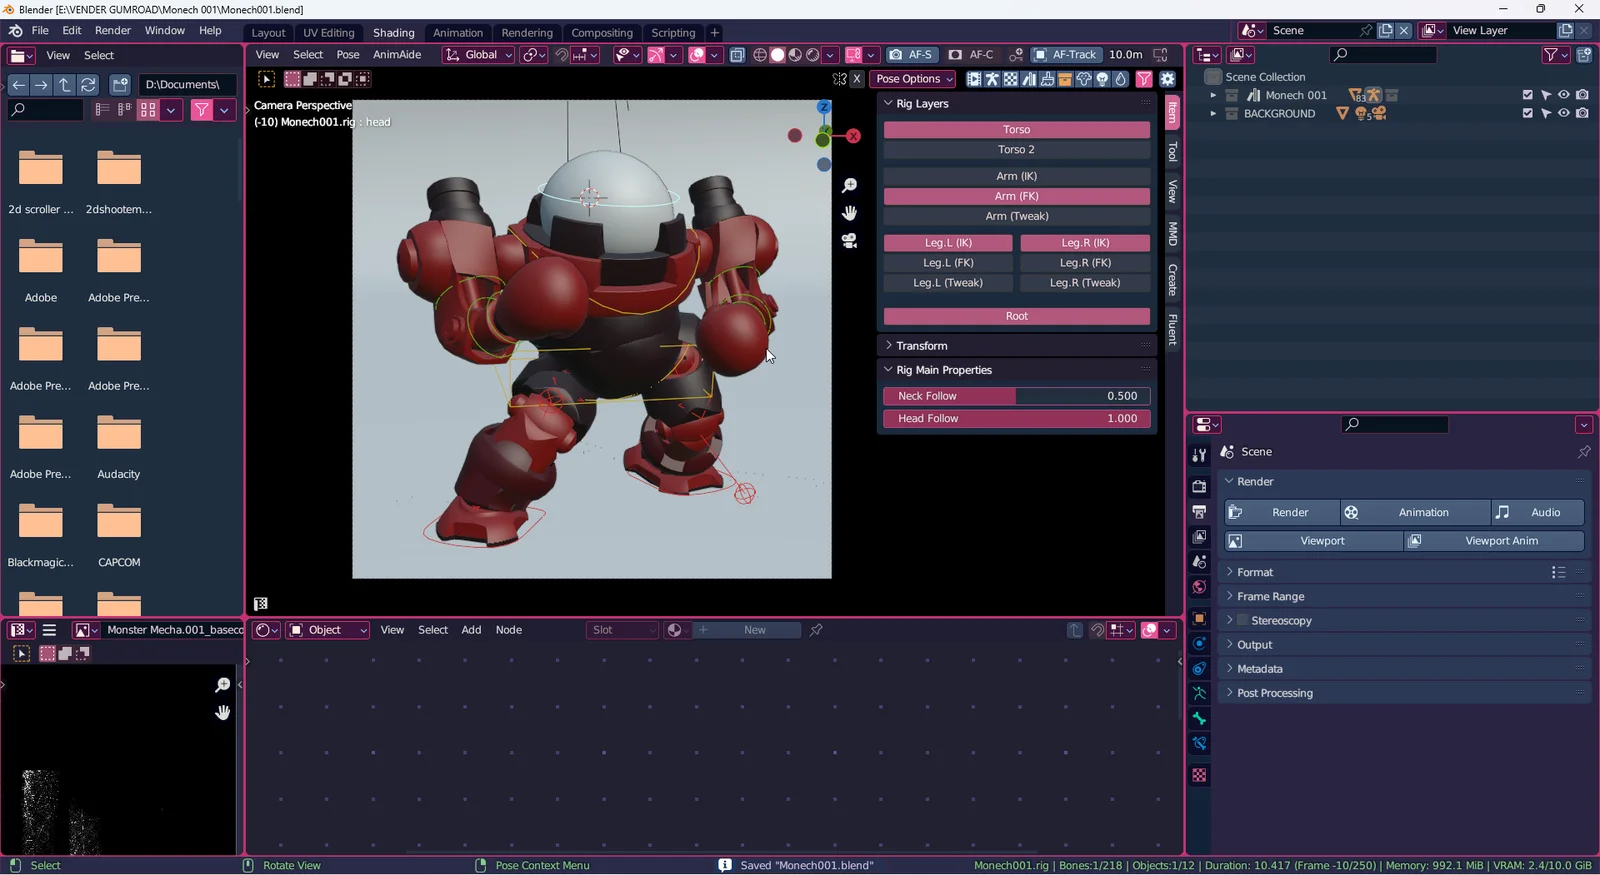1600x875 pixels.
Task: Open the Texture properties checker icon
Action: pyautogui.click(x=1199, y=775)
